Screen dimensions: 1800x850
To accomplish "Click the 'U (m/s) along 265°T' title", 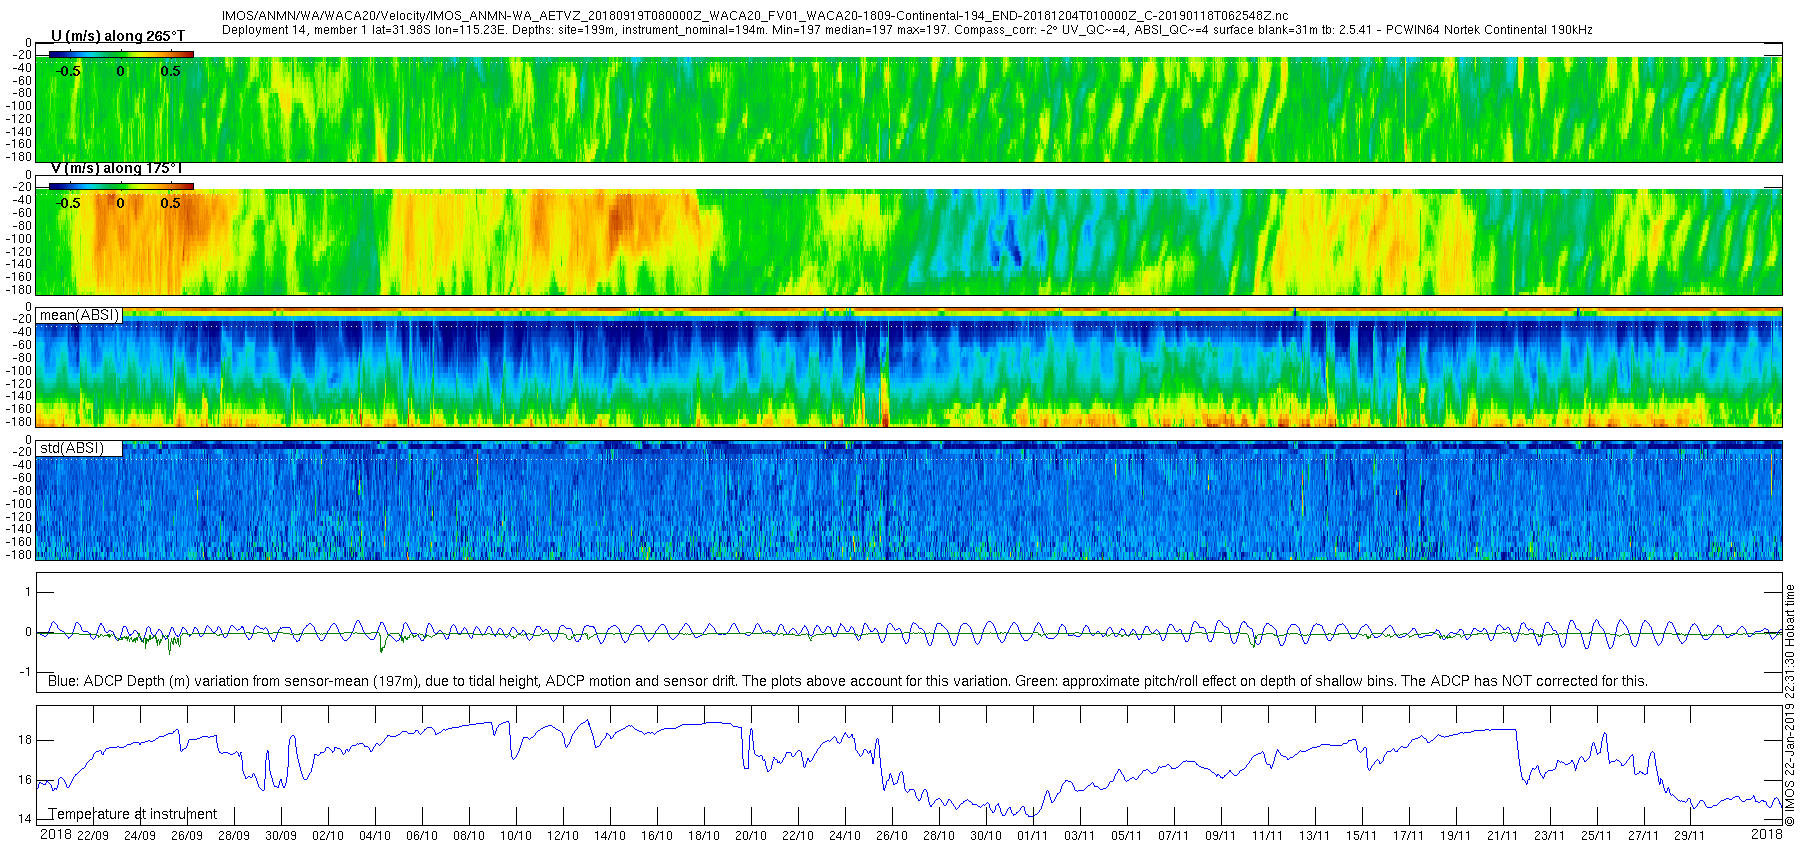I will [x=118, y=36].
